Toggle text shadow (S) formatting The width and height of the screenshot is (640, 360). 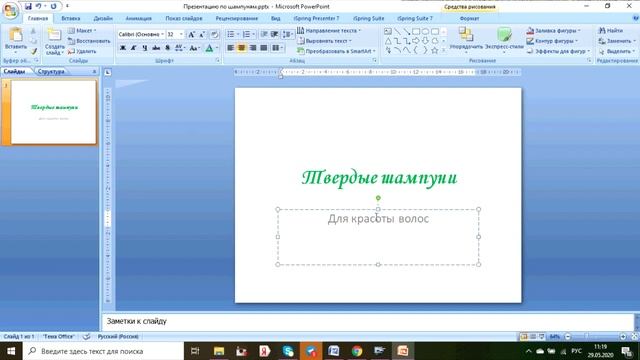[x=167, y=48]
